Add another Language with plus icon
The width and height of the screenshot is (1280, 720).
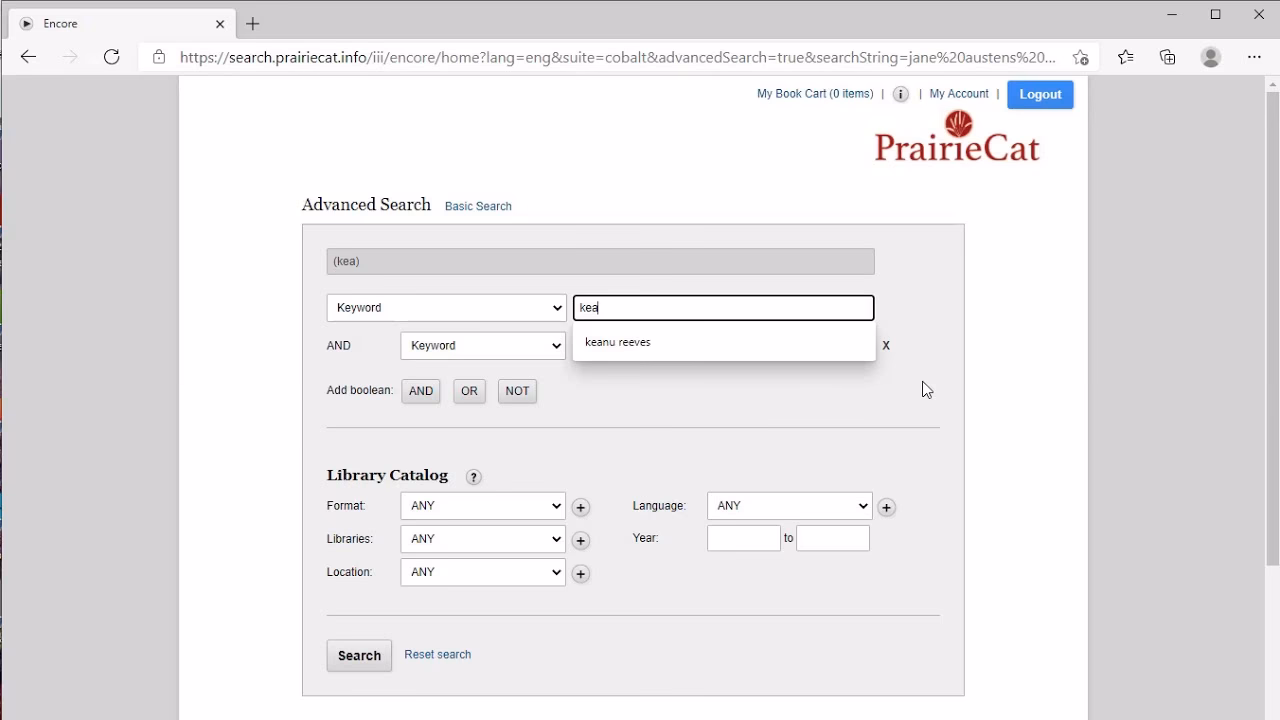(886, 507)
